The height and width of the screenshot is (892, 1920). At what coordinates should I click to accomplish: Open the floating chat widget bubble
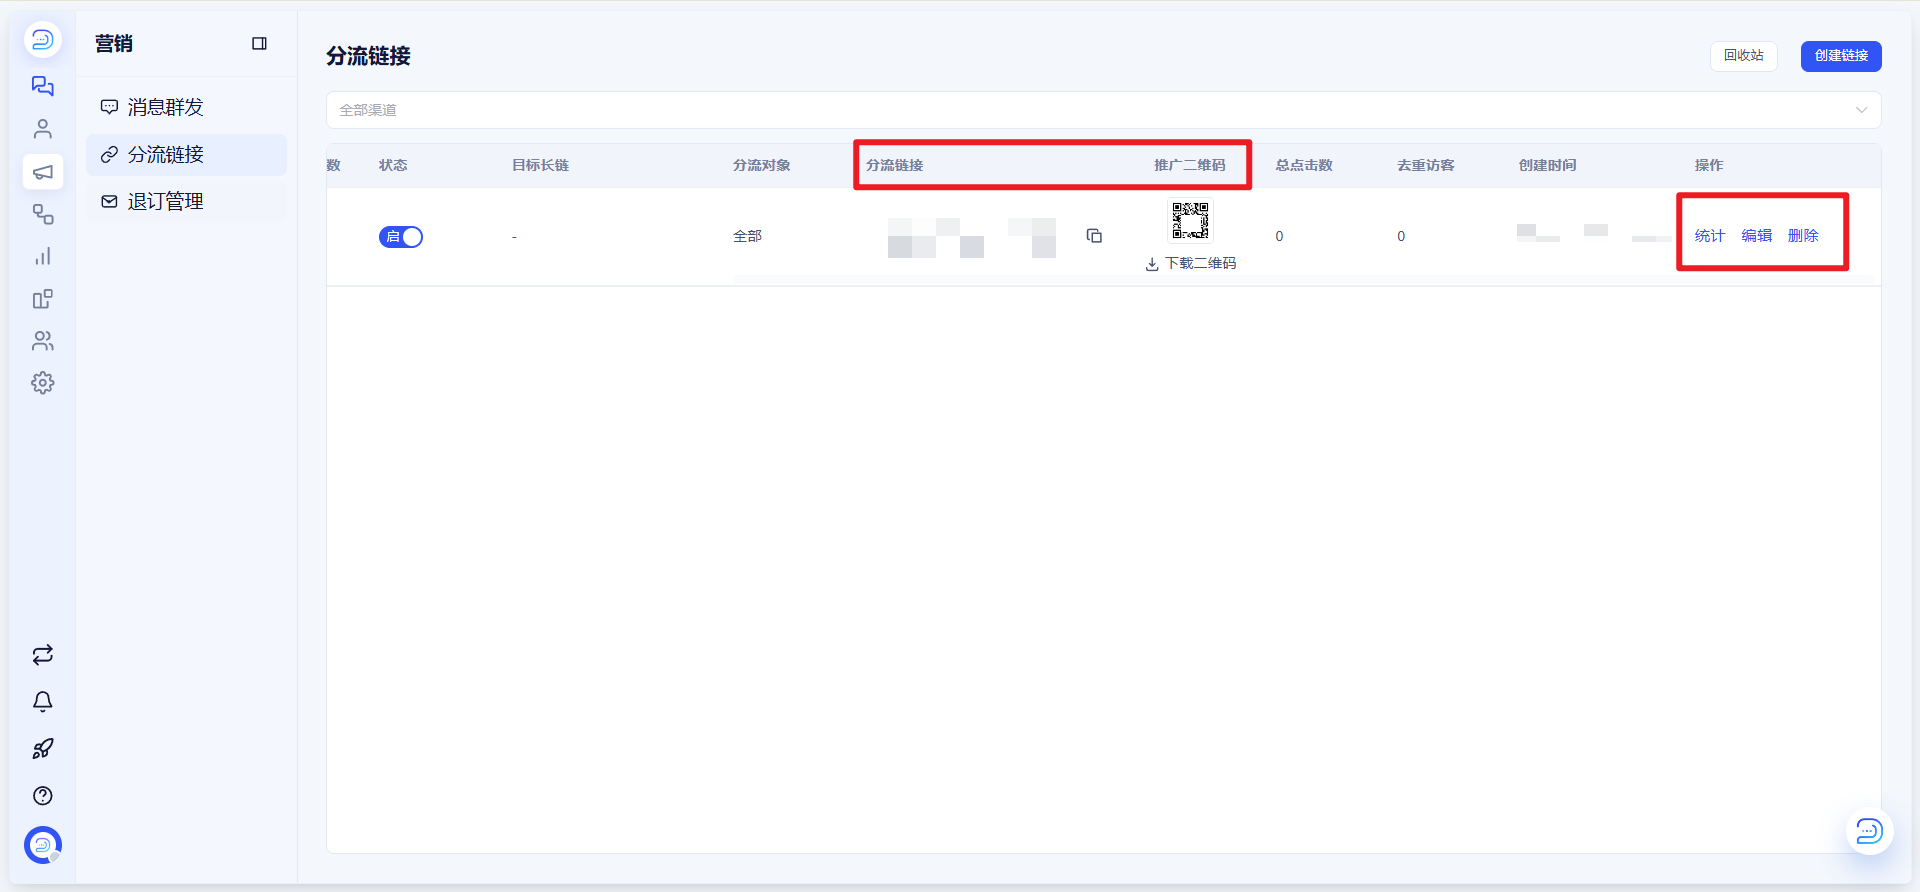click(x=1869, y=831)
